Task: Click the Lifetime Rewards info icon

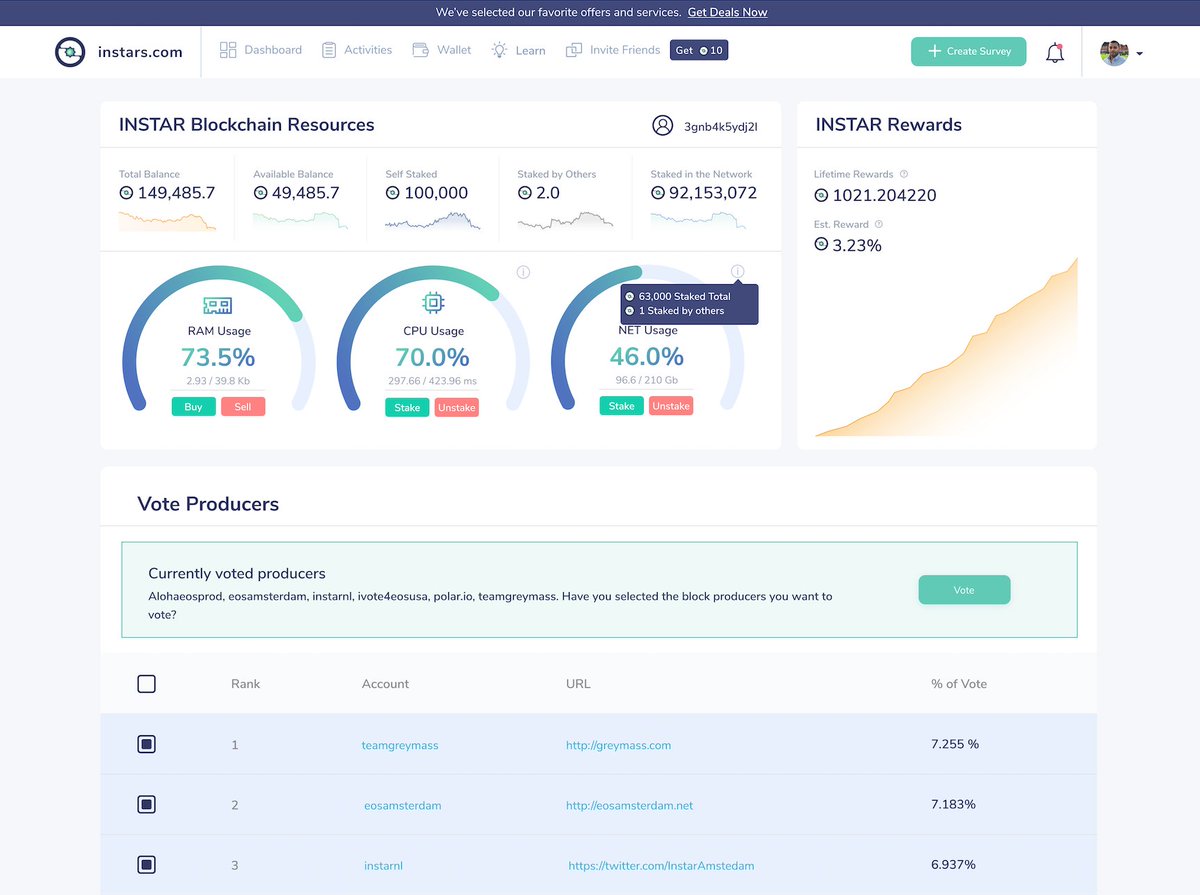Action: 904,174
